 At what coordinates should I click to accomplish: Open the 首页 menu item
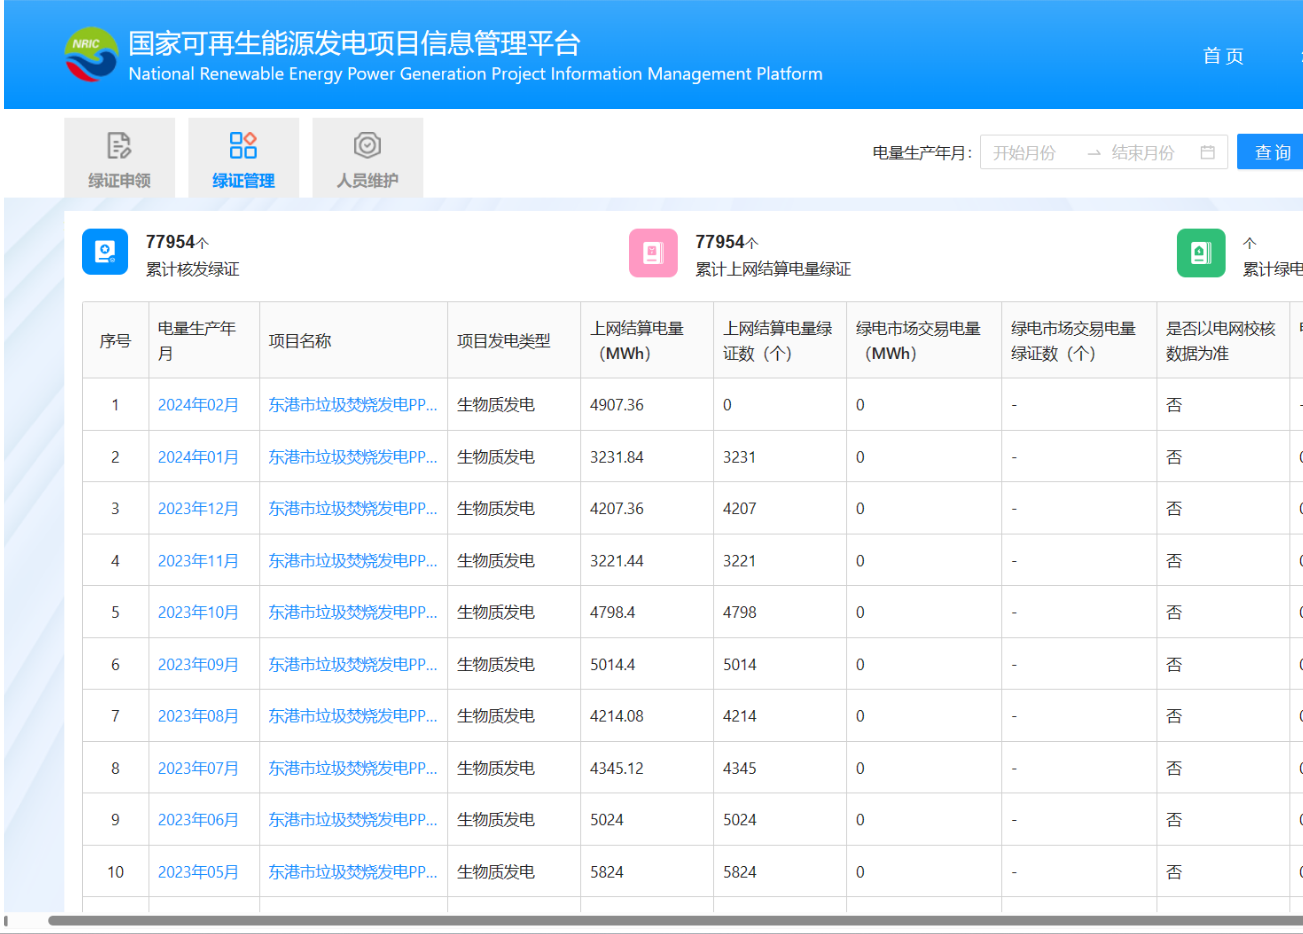1223,56
